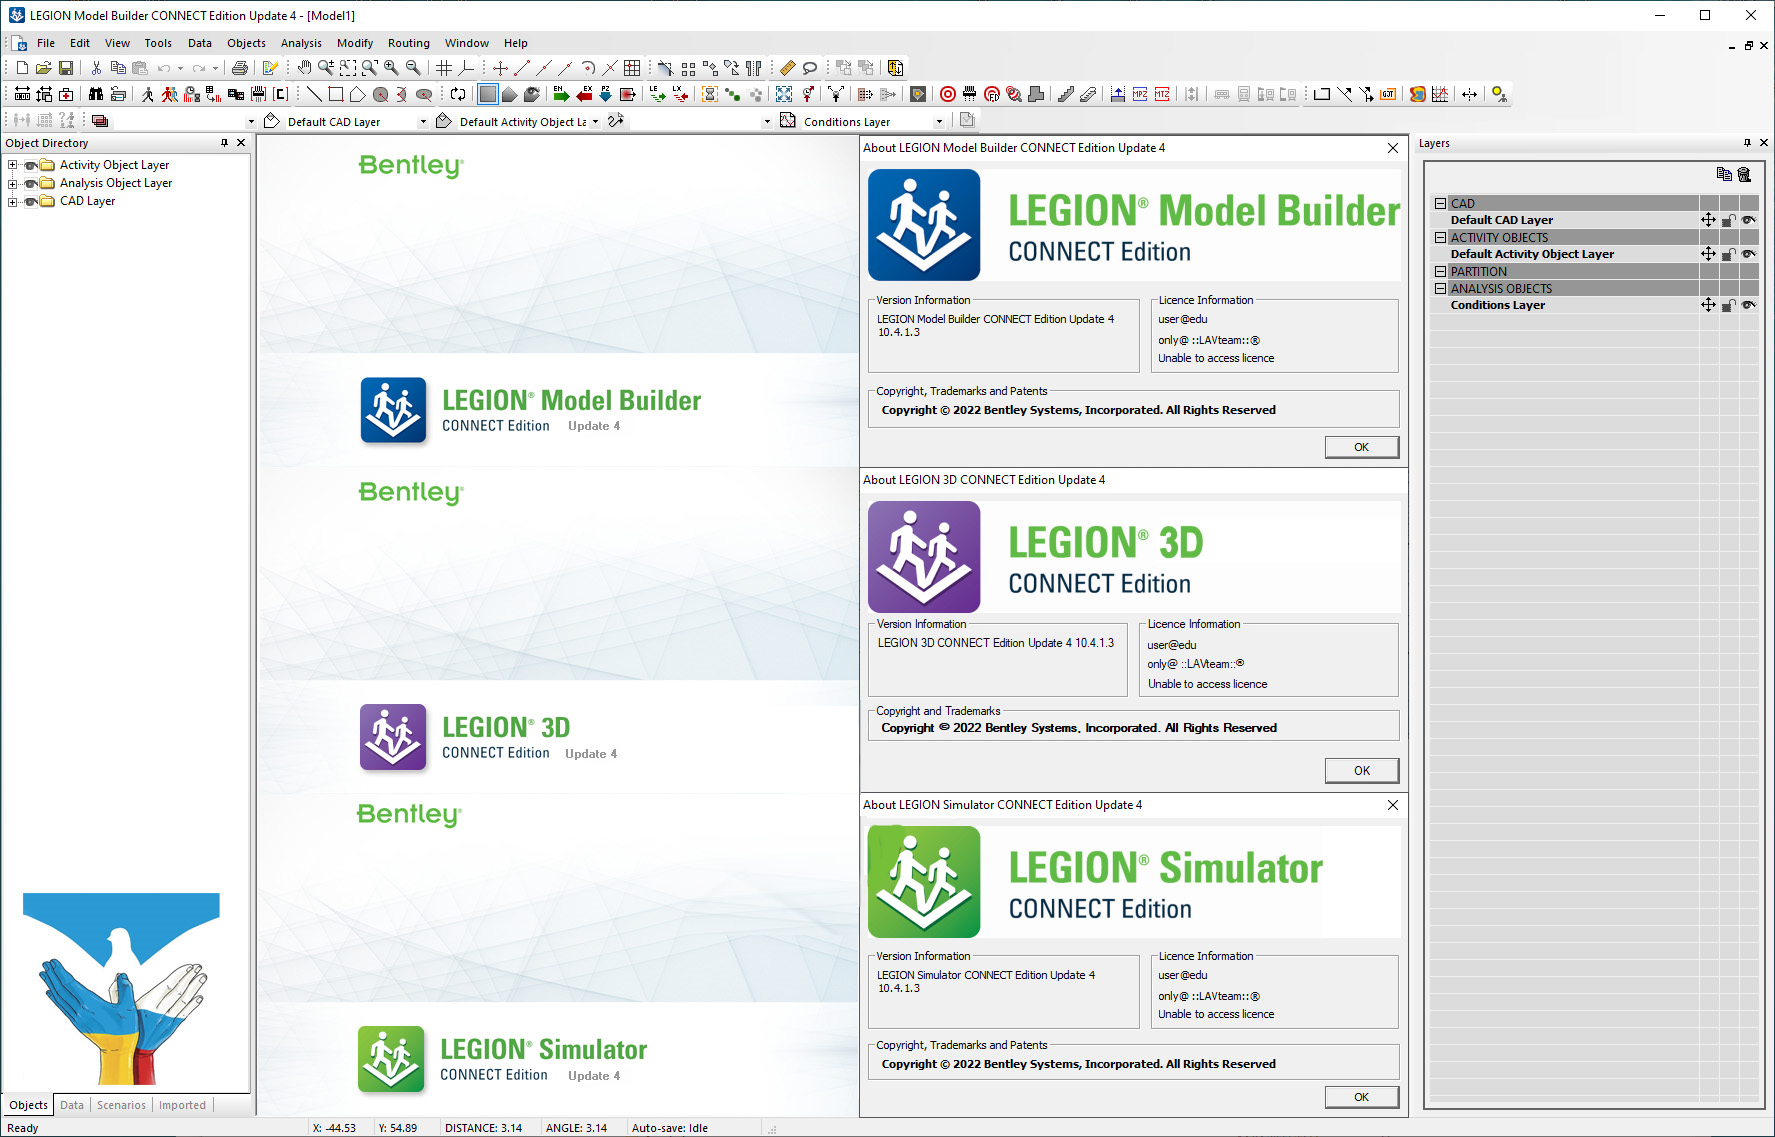
Task: Toggle the filled square display mode button
Action: point(488,94)
